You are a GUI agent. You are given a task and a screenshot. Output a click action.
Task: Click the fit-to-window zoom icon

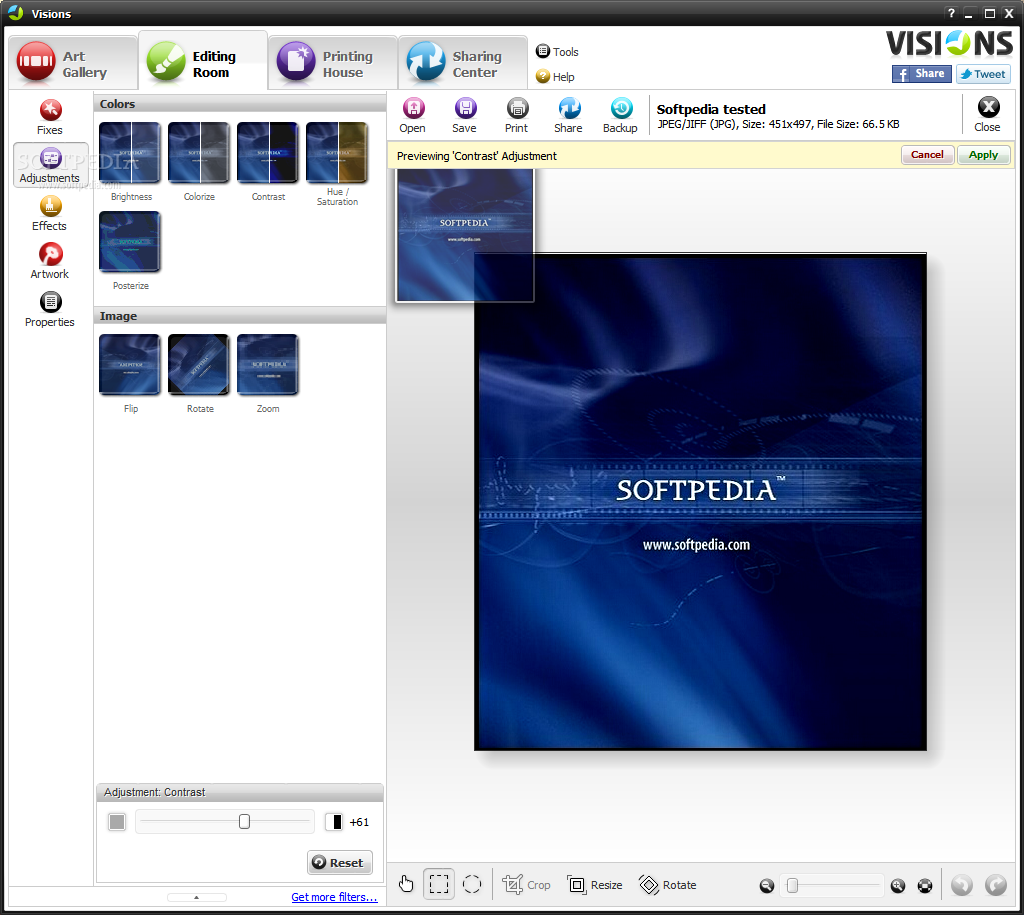925,886
